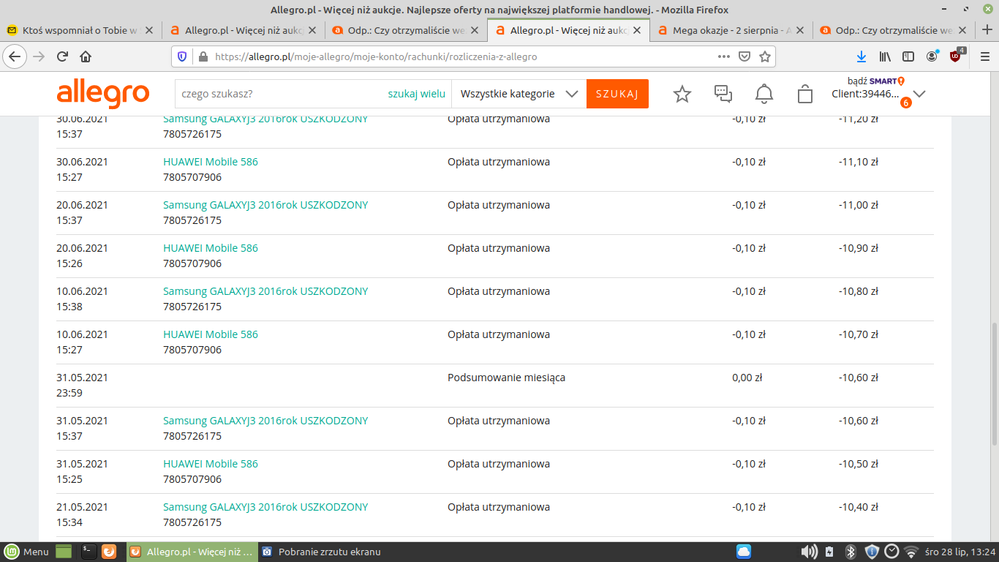Click the 'szukaj wielu' link
Viewport: 999px width, 562px height.
(x=417, y=94)
